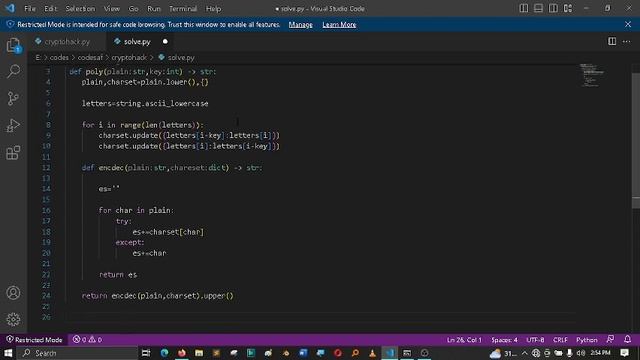This screenshot has width=640, height=360.
Task: Change indentation via Spaces: 4
Action: [504, 340]
